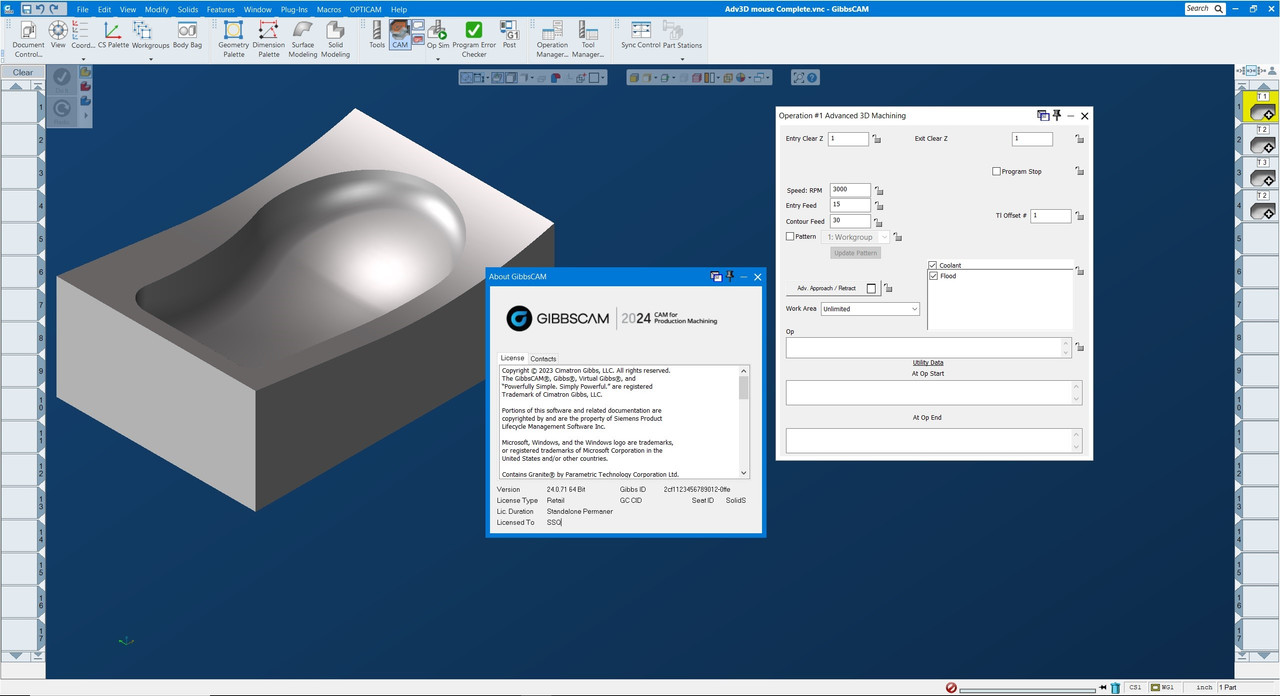Toggle the lock beside Contour Feed
This screenshot has width=1280, height=696.
pyautogui.click(x=878, y=222)
